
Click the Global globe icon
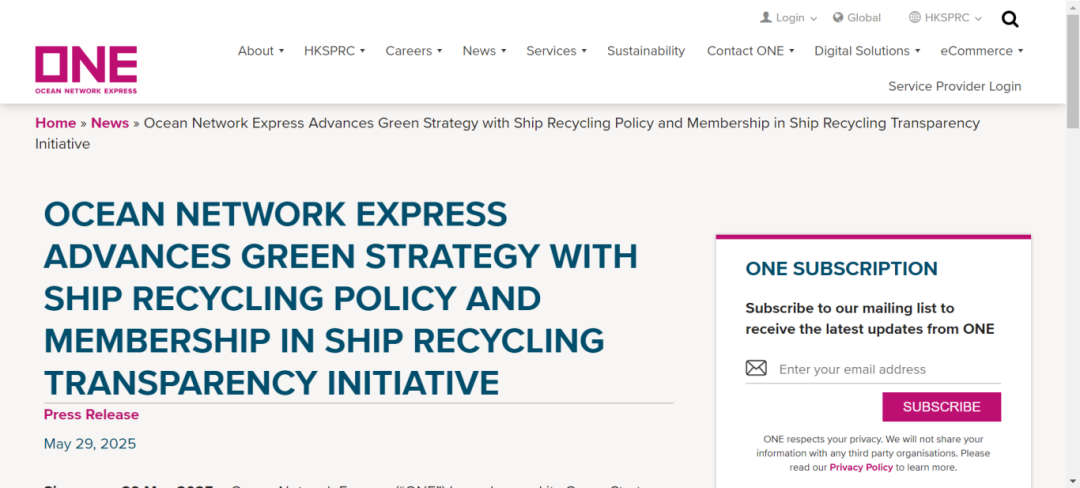(x=837, y=18)
